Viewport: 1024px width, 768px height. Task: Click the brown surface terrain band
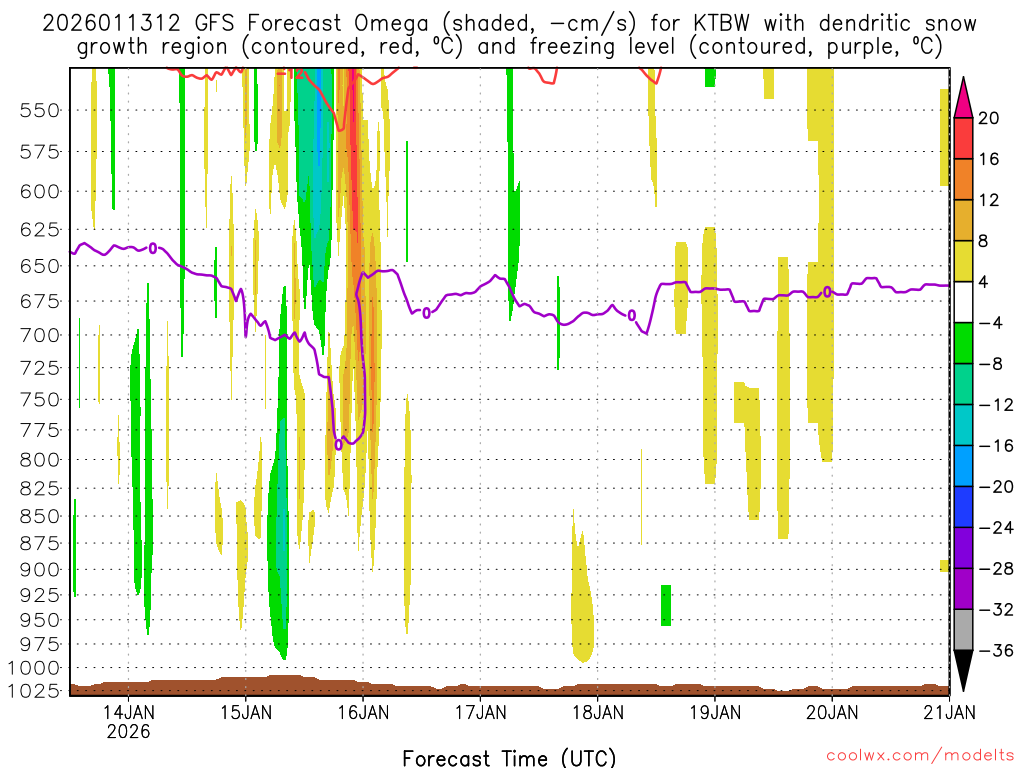coord(509,687)
